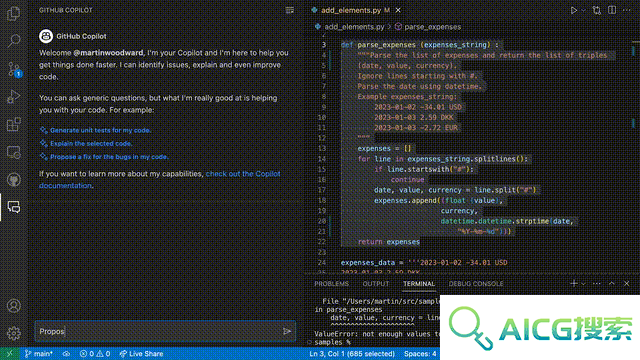Click the 'return expenses' code line
The image size is (640, 360).
pos(389,242)
